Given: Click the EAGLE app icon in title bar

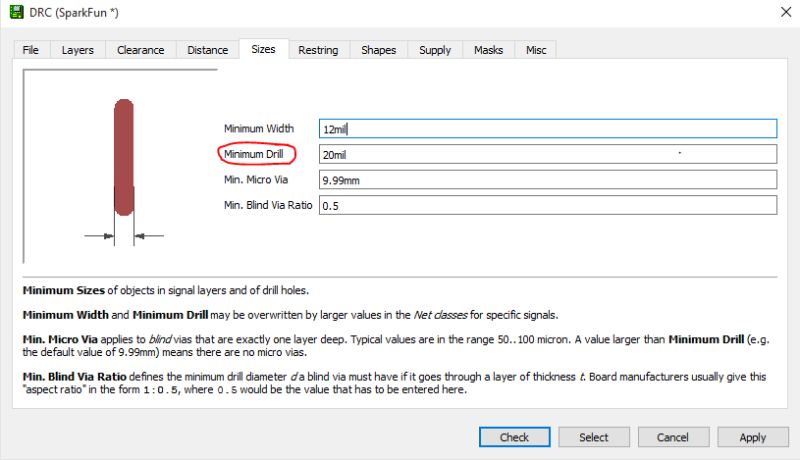Looking at the screenshot, I should click(x=17, y=12).
